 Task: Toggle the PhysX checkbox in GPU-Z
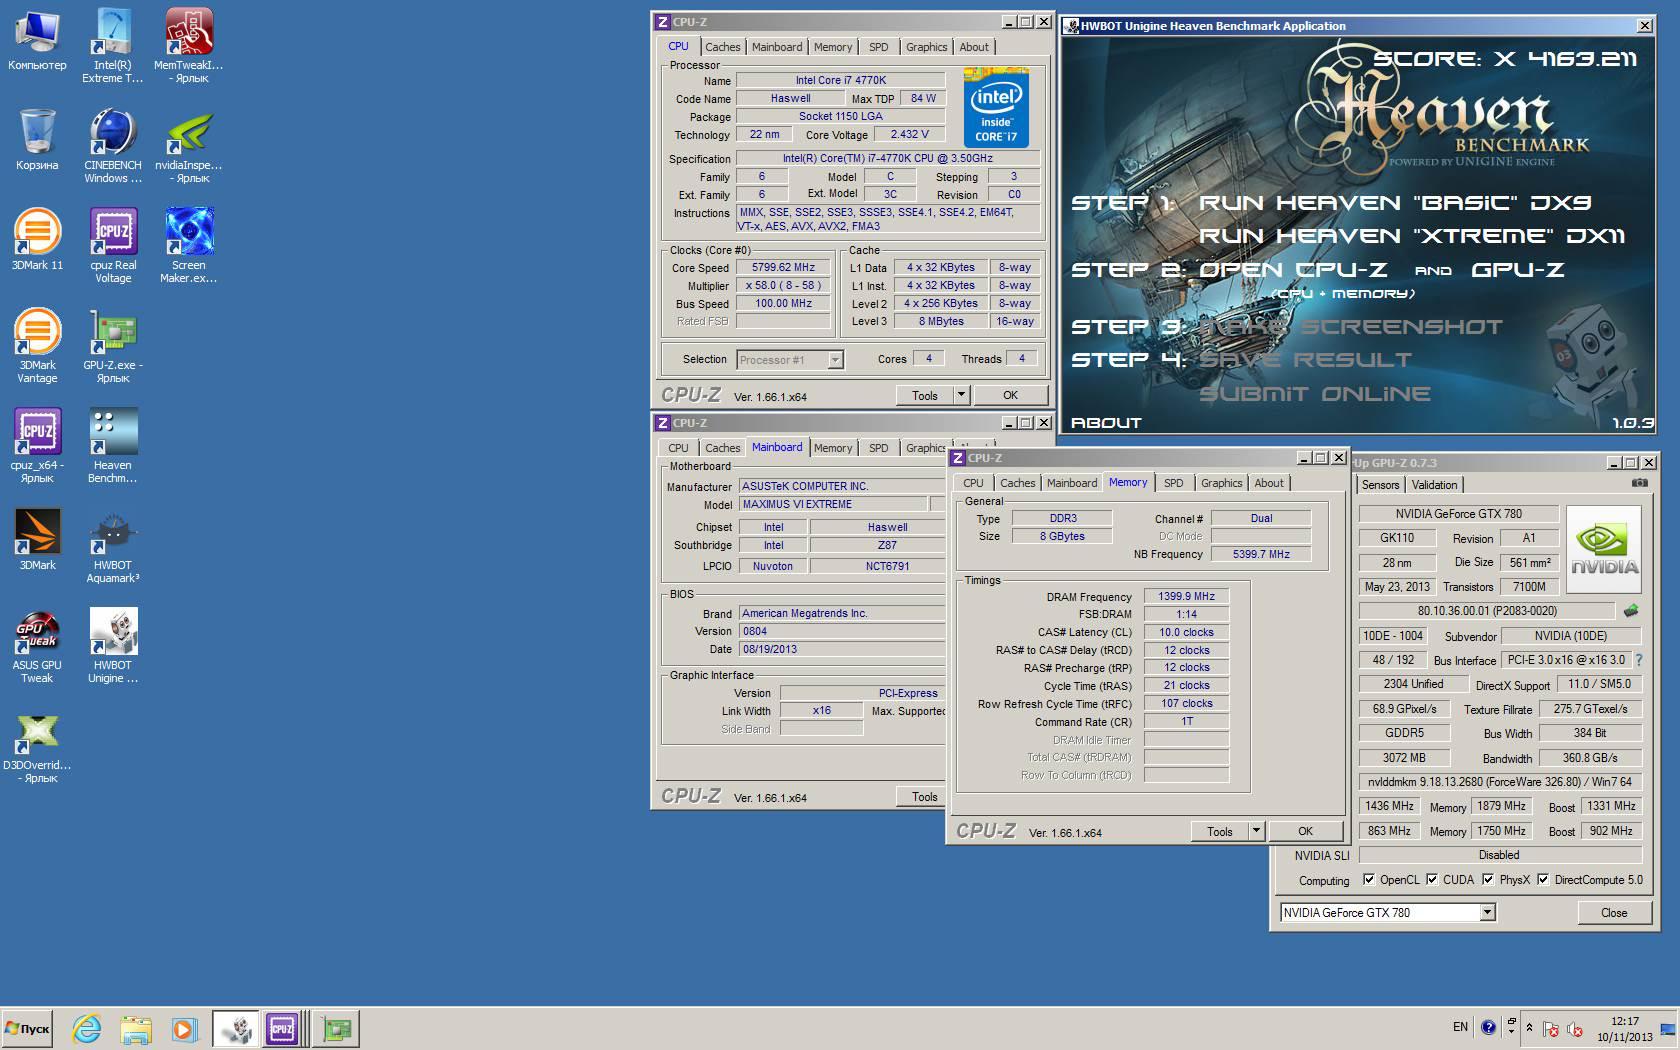click(1488, 880)
